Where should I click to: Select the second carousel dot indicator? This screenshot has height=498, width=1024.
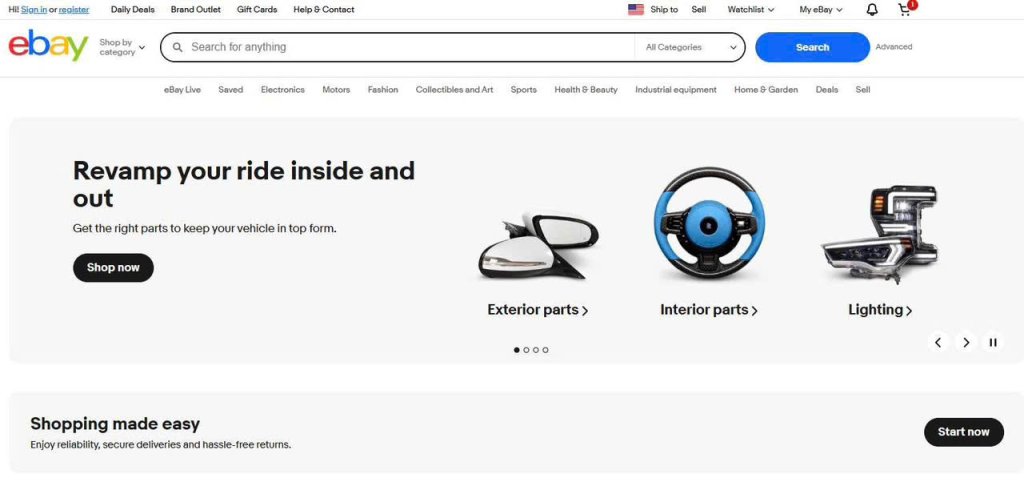click(526, 350)
